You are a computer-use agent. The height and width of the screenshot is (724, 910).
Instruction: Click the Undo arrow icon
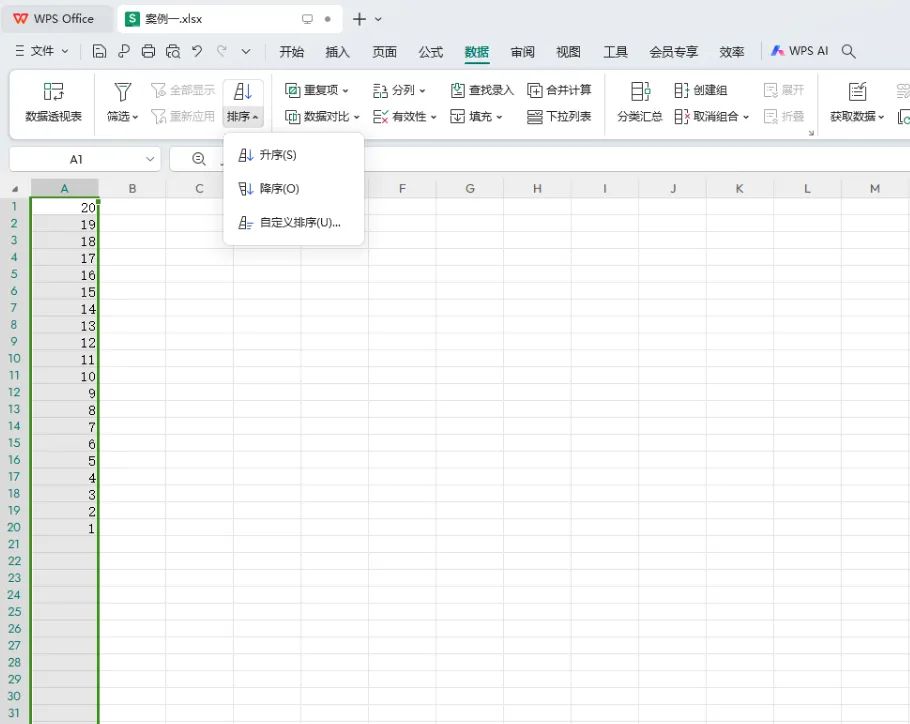click(197, 51)
